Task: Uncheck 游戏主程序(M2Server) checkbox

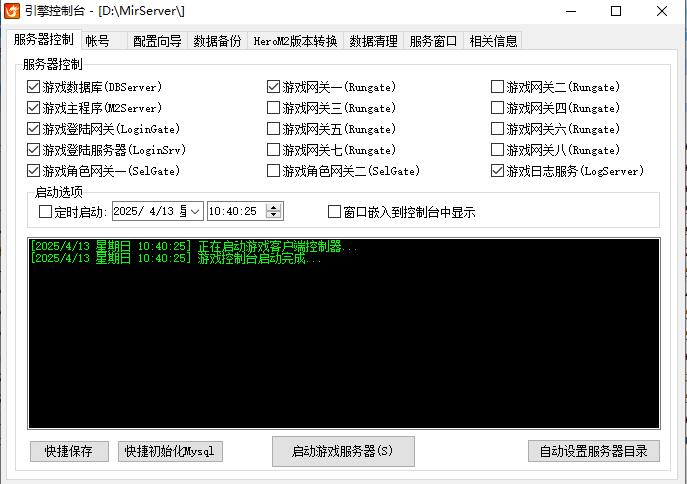Action: (x=33, y=108)
